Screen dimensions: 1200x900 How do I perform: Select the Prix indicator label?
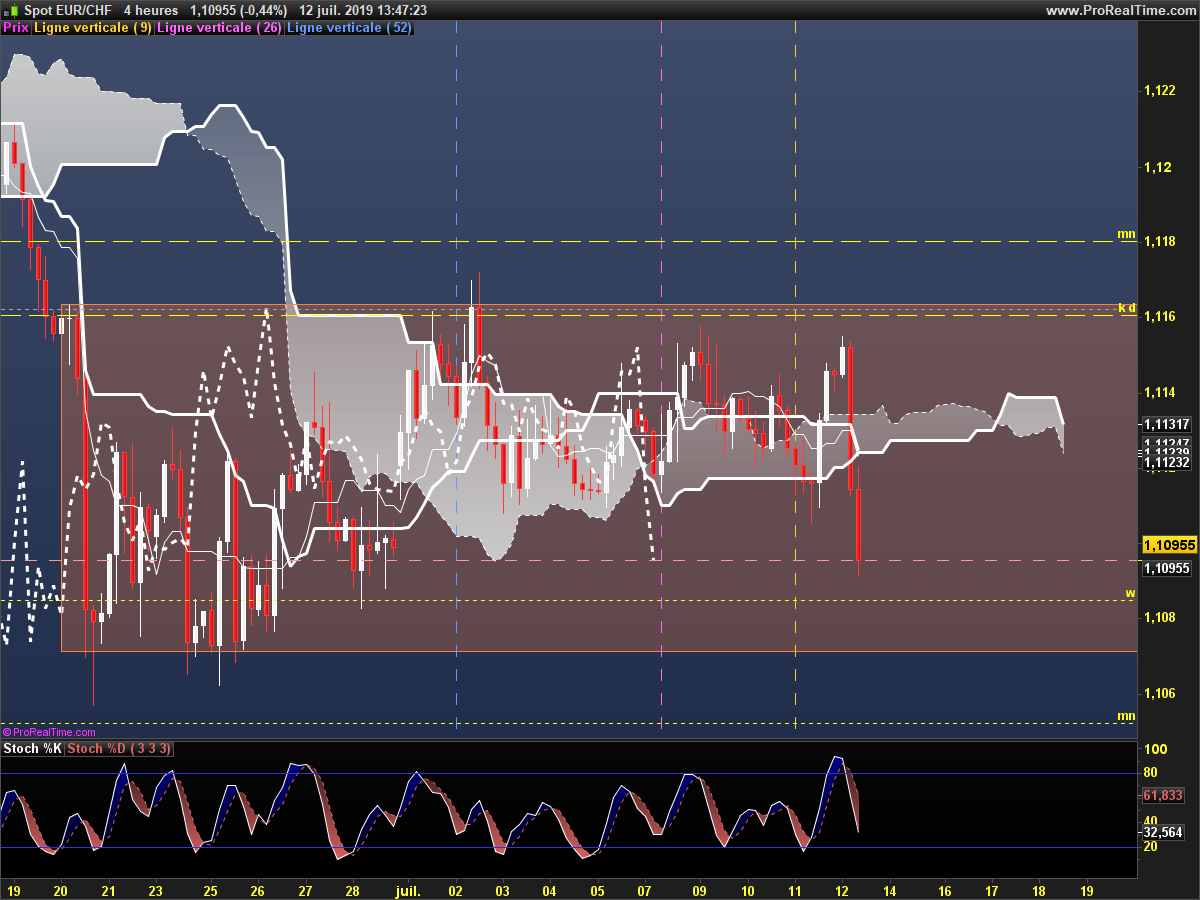tap(16, 28)
